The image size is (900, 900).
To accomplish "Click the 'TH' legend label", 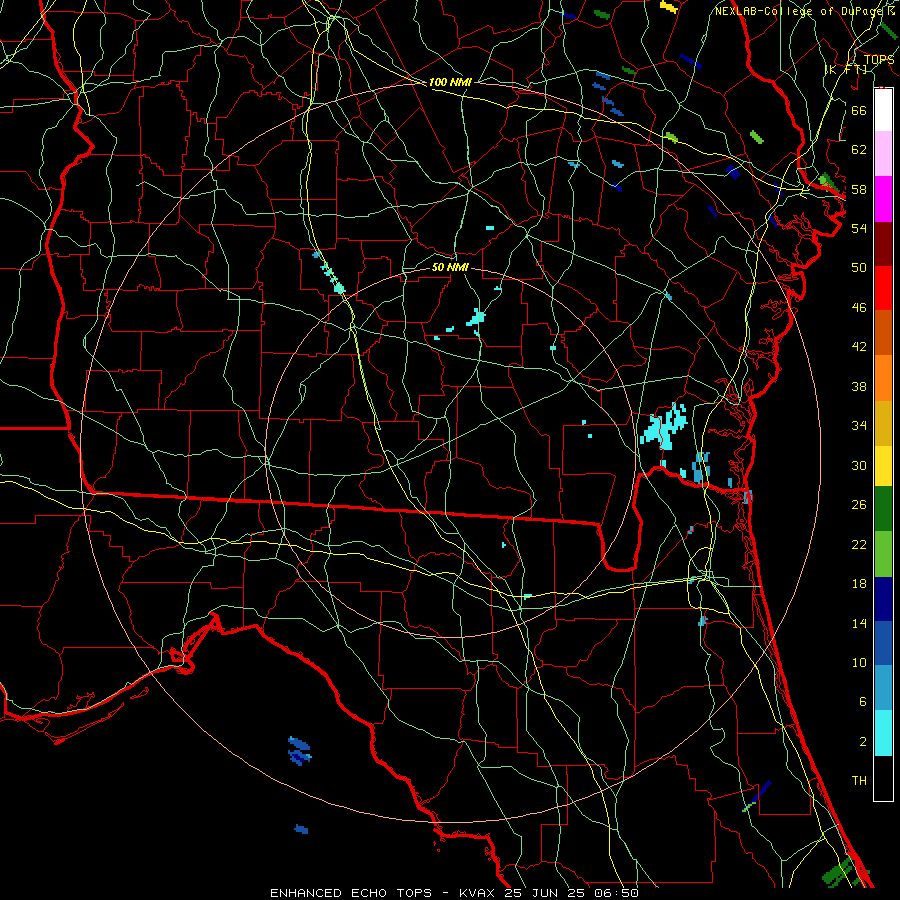I will pos(859,781).
